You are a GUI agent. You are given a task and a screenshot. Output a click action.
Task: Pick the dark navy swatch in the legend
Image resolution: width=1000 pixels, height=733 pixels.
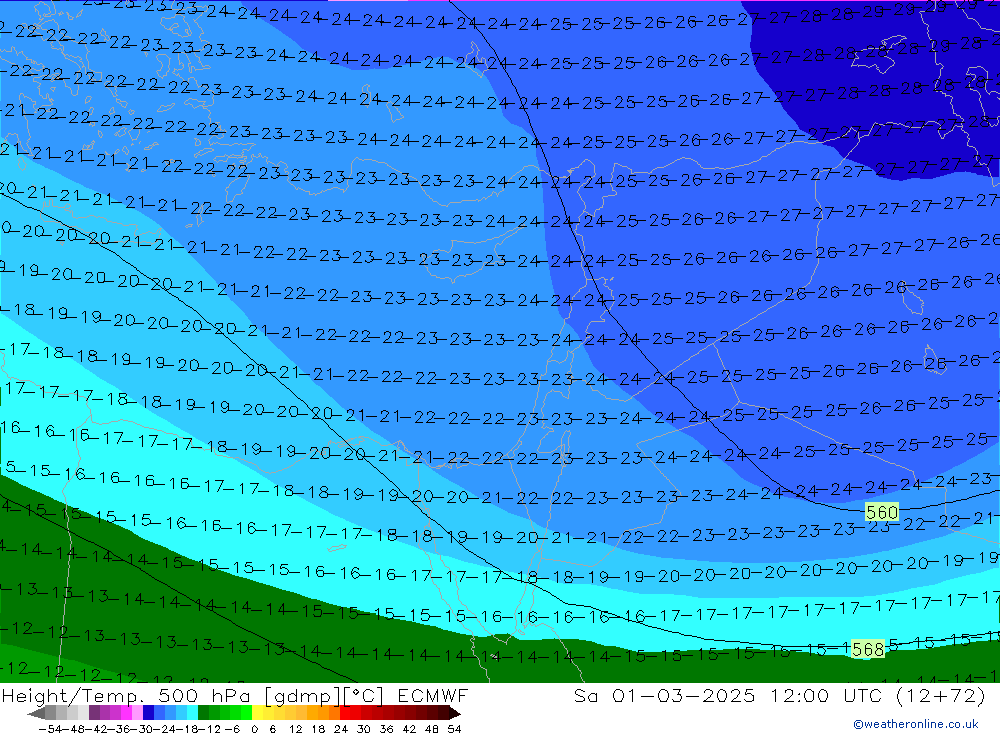tap(148, 713)
